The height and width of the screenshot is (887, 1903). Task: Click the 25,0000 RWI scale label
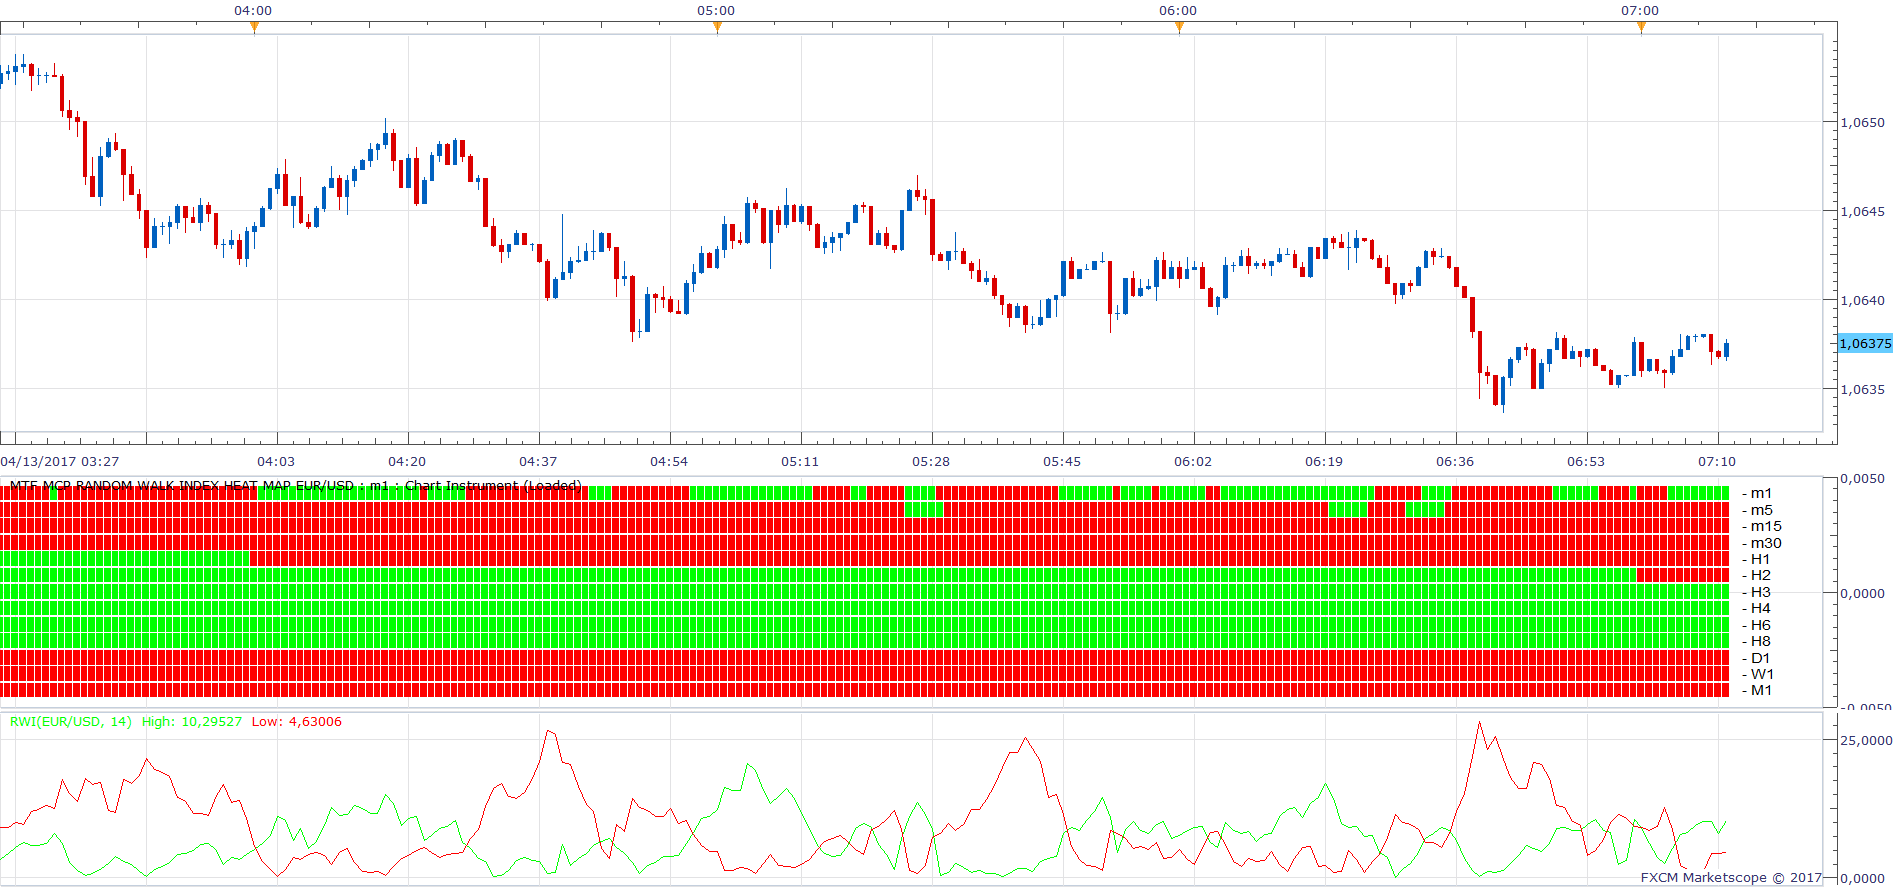click(1866, 740)
